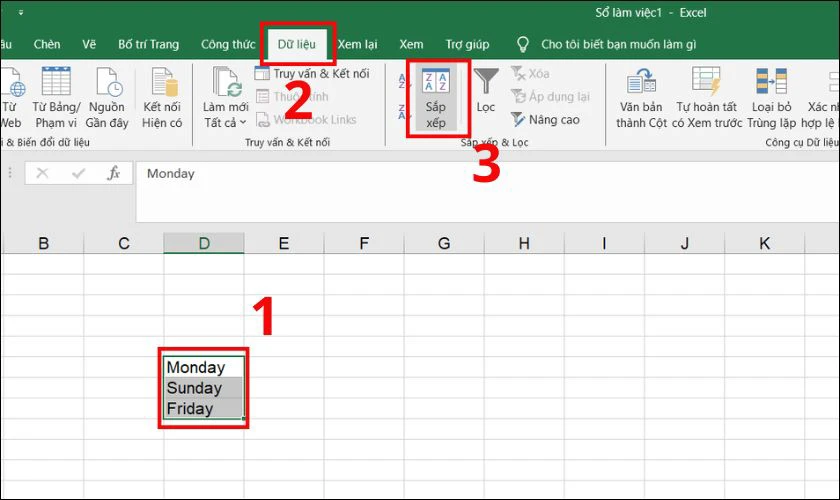Select column header G

(444, 243)
